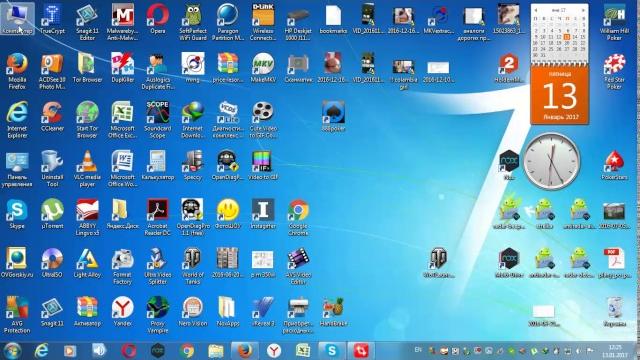Launch Paragon Partition Manager shortcut
The height and width of the screenshot is (360, 640).
228,22
